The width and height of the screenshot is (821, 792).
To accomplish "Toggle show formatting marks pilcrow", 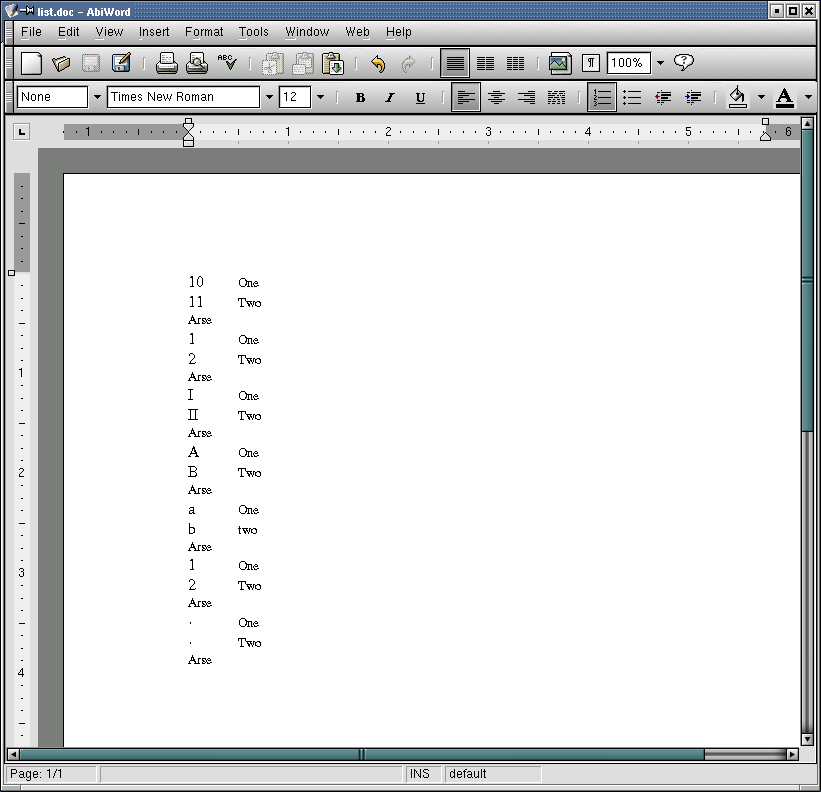I will pyautogui.click(x=591, y=63).
